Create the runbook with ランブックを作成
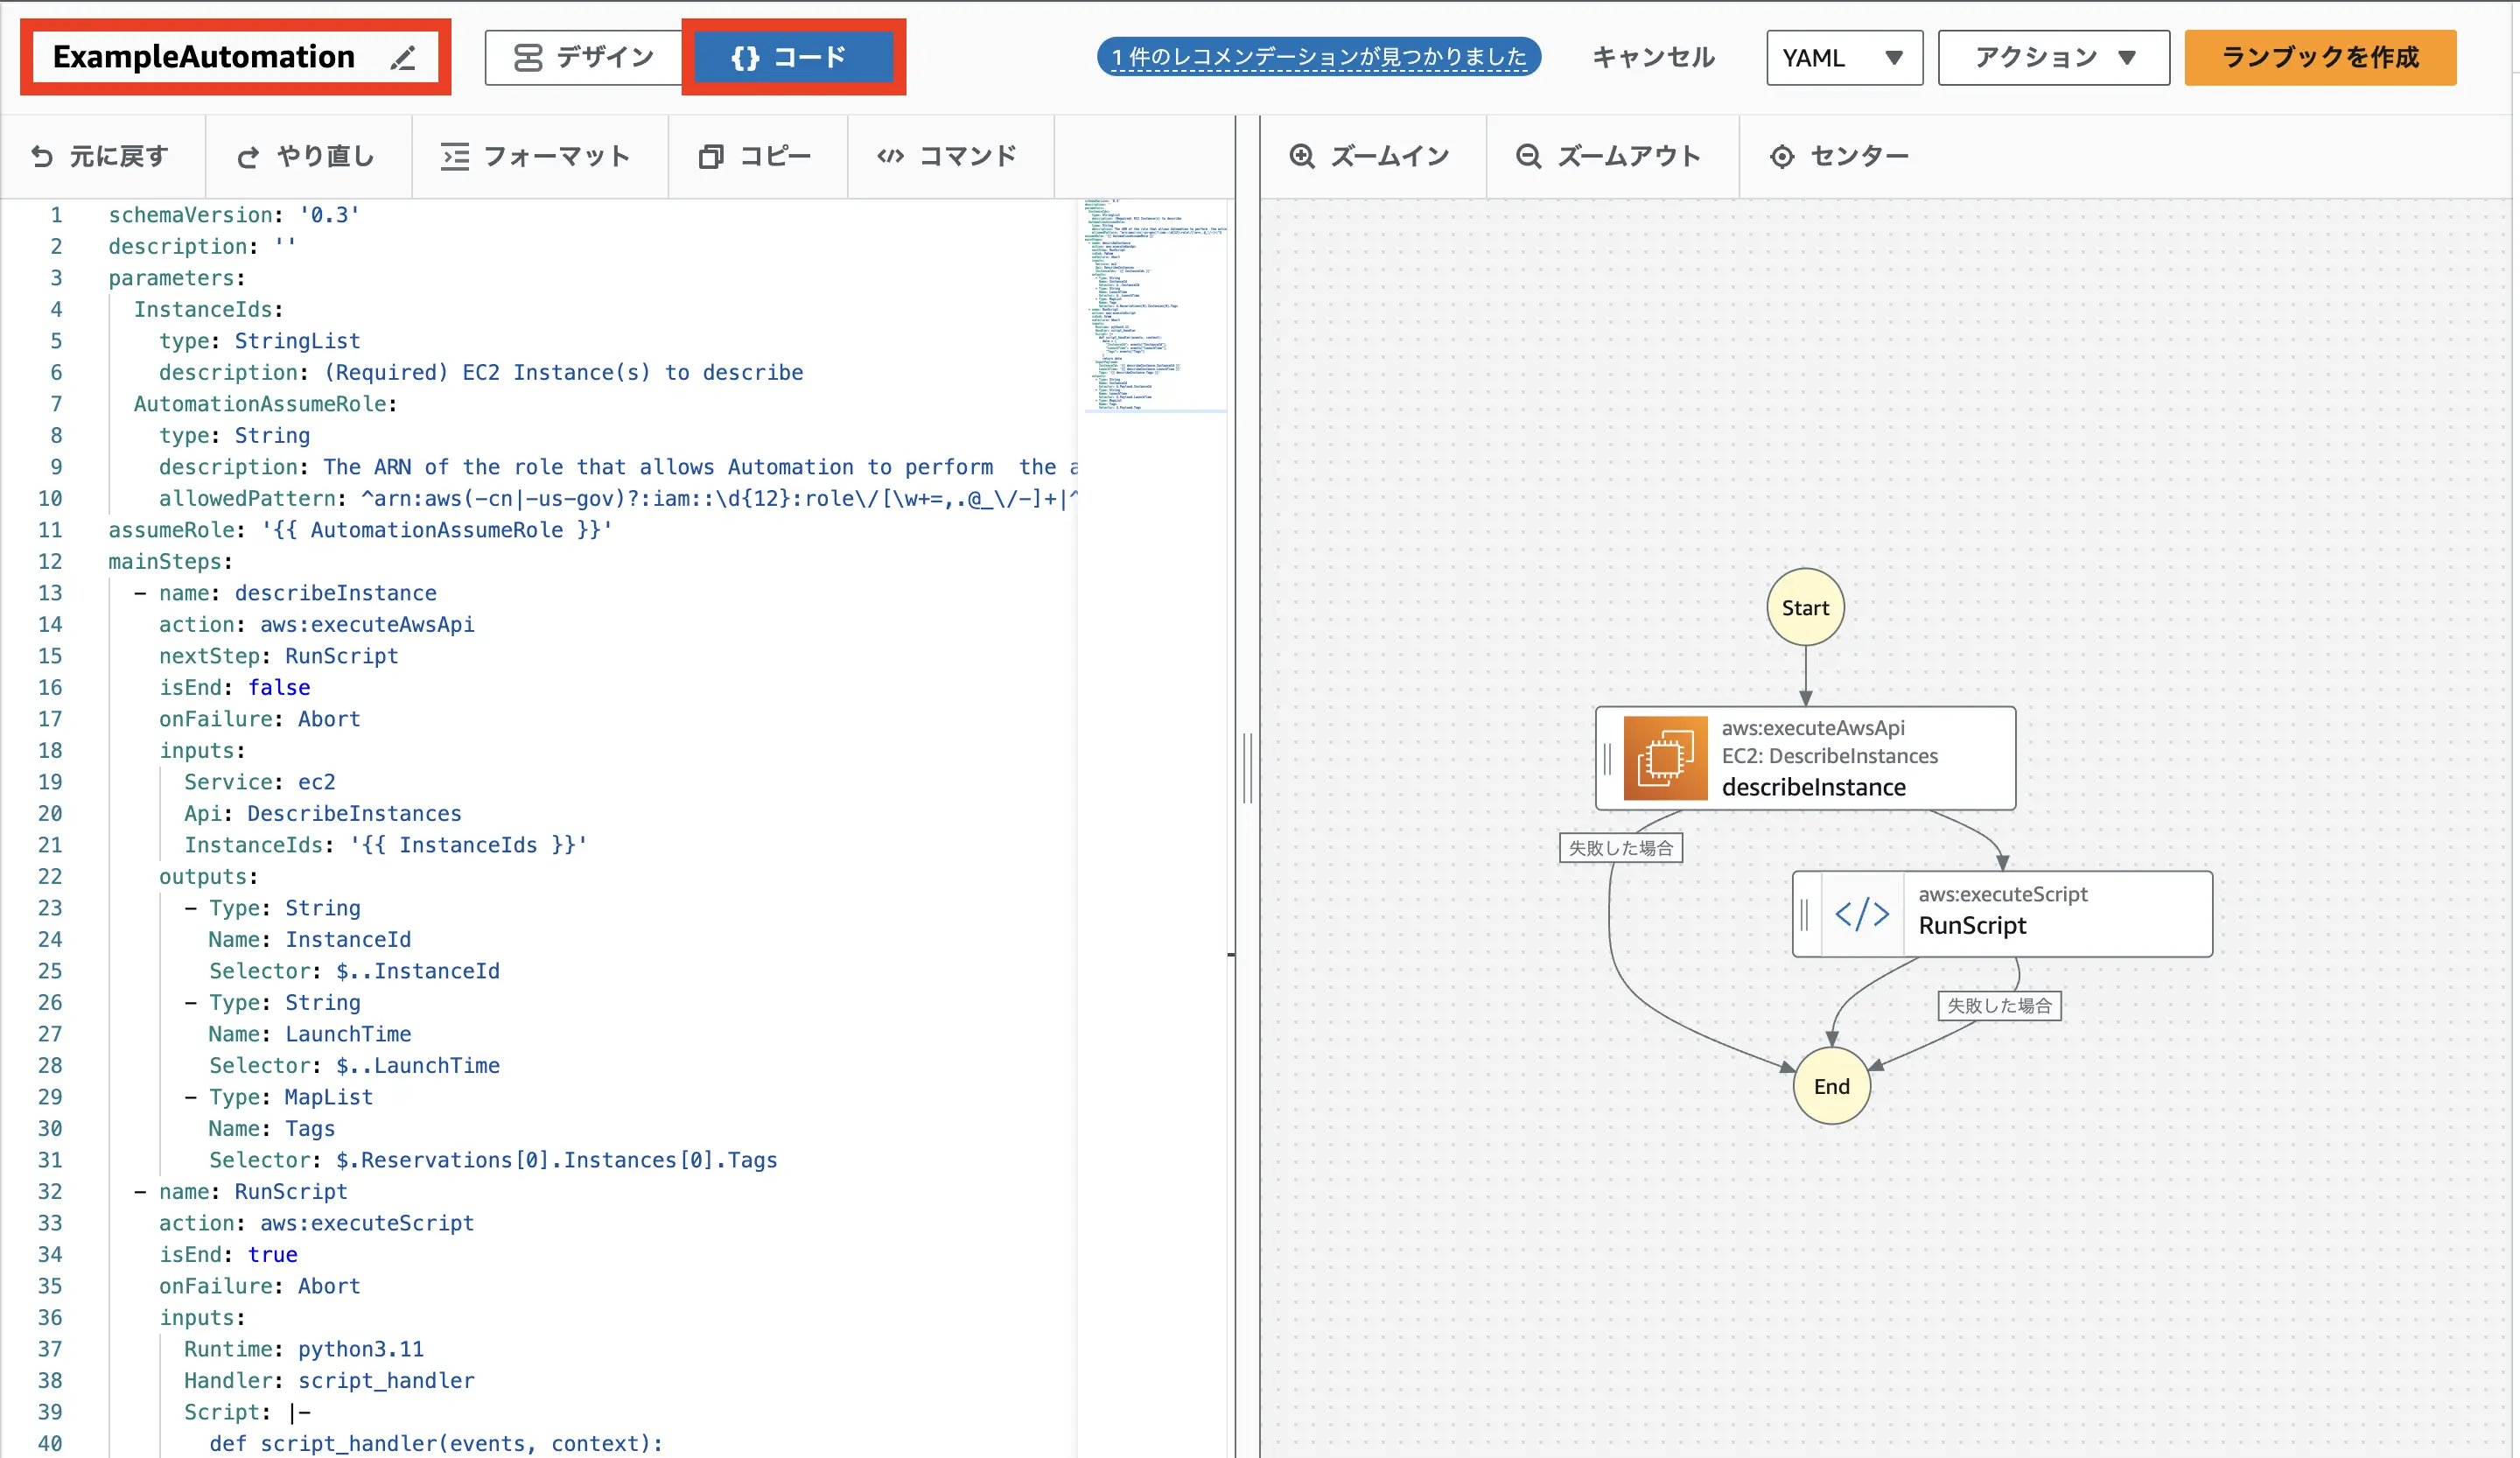 2319,57
